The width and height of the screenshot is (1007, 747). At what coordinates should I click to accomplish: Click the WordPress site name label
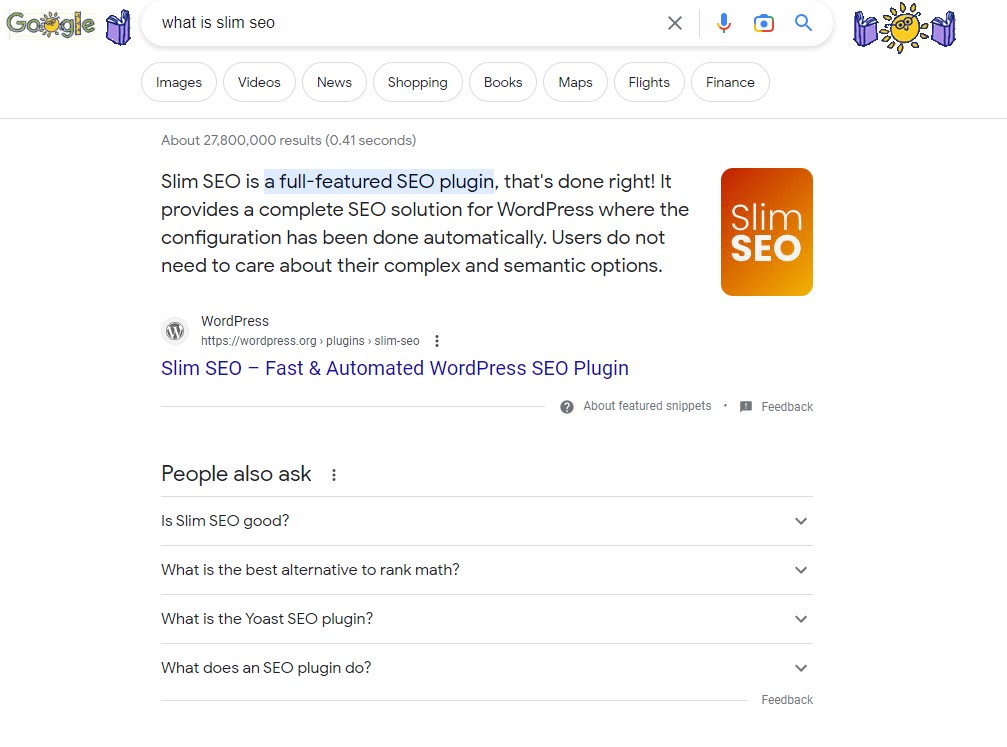click(235, 321)
